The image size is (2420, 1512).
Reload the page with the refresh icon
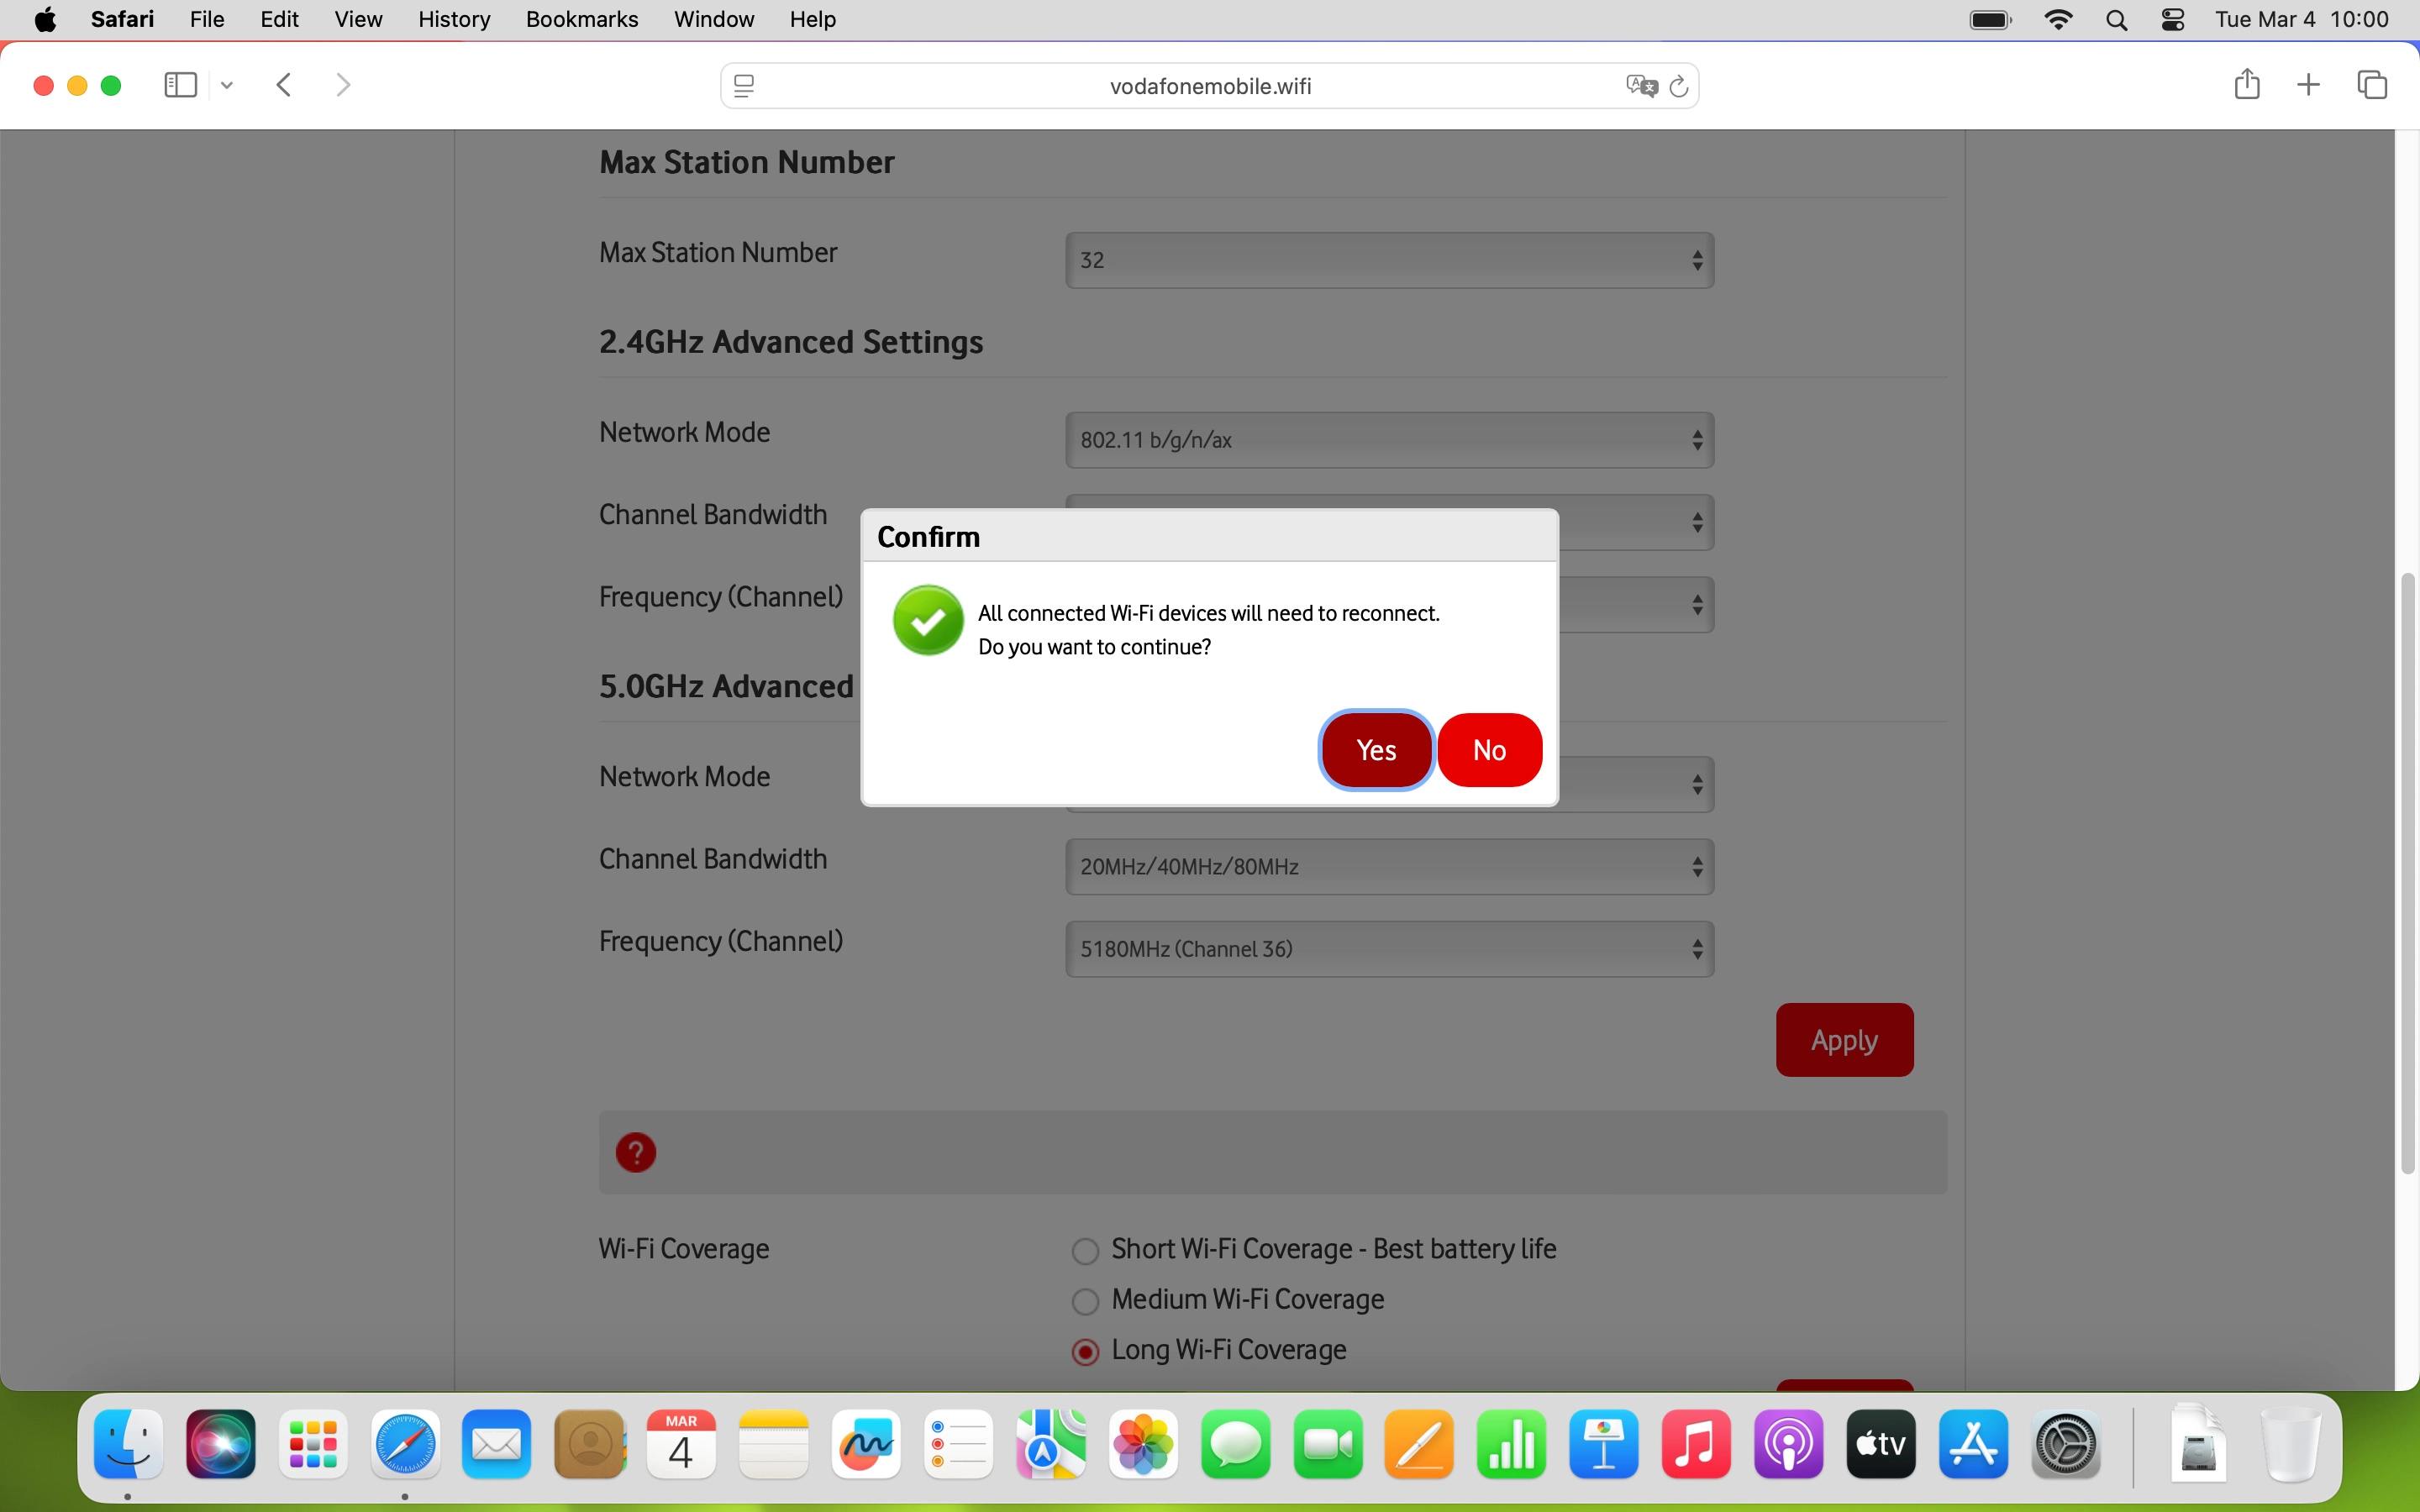(1680, 86)
